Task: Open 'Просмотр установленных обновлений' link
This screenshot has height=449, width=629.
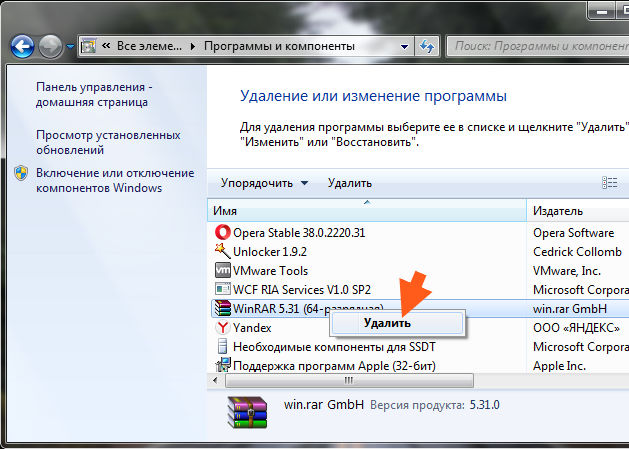Action: [108, 142]
